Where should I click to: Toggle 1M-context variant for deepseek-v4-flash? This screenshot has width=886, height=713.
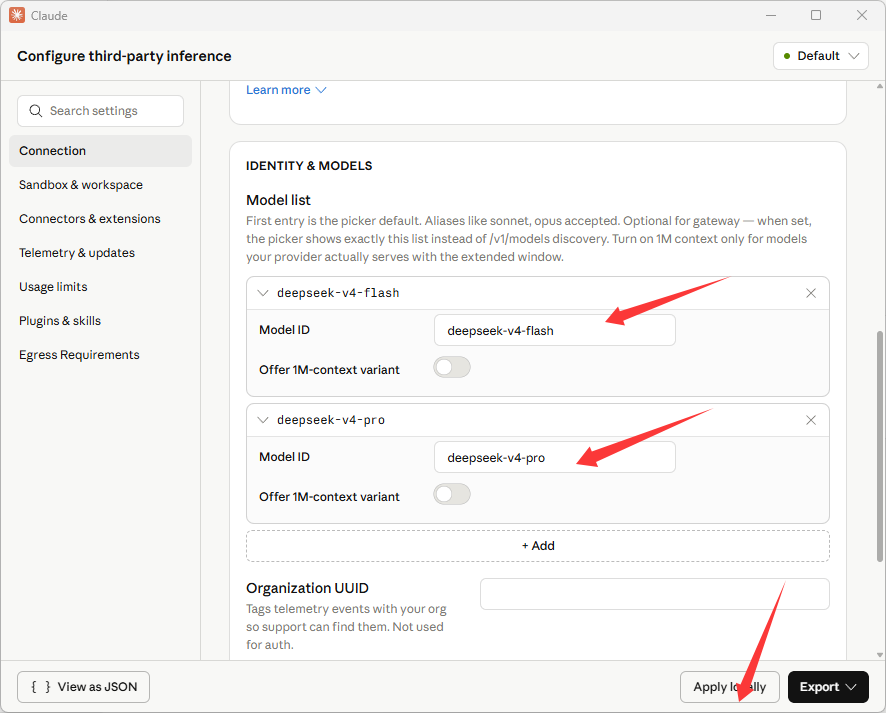[x=452, y=367]
